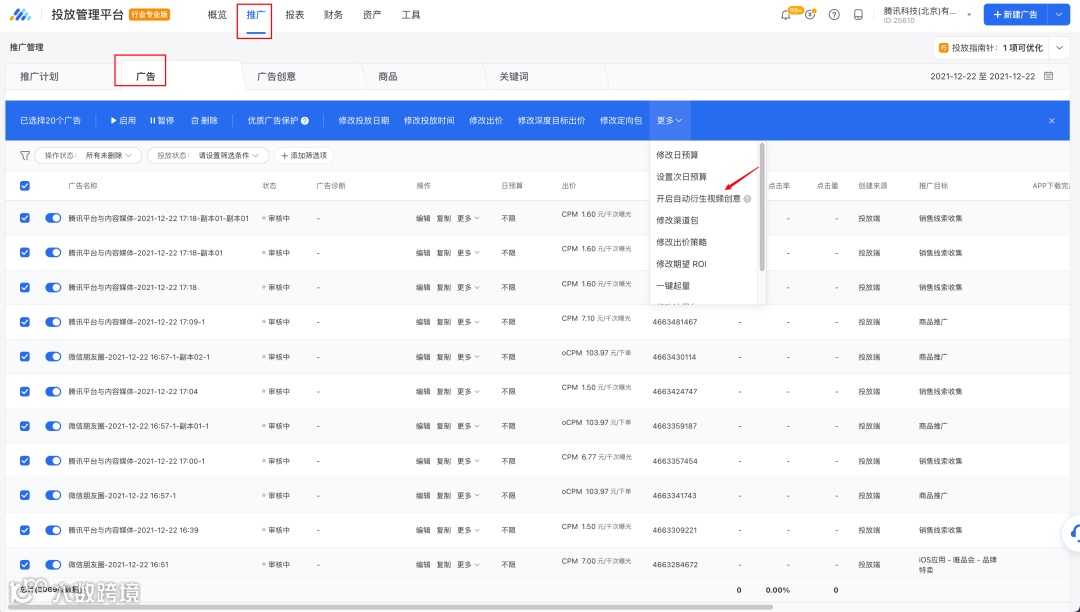
Task: Click 删除 in the batch action bar
Action: point(205,120)
